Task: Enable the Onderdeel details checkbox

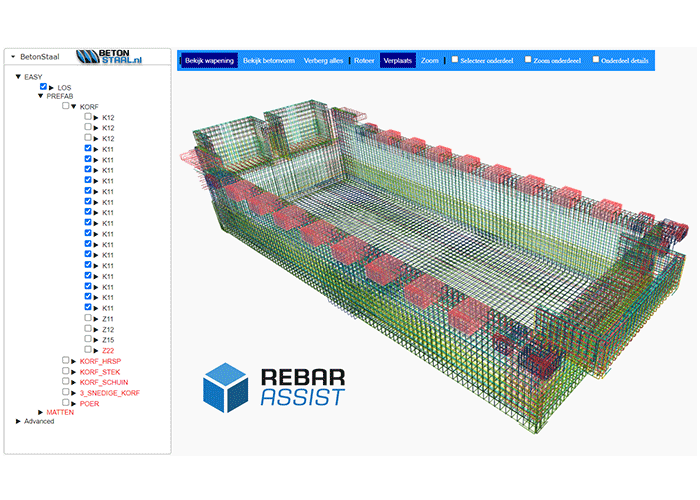Action: click(596, 59)
